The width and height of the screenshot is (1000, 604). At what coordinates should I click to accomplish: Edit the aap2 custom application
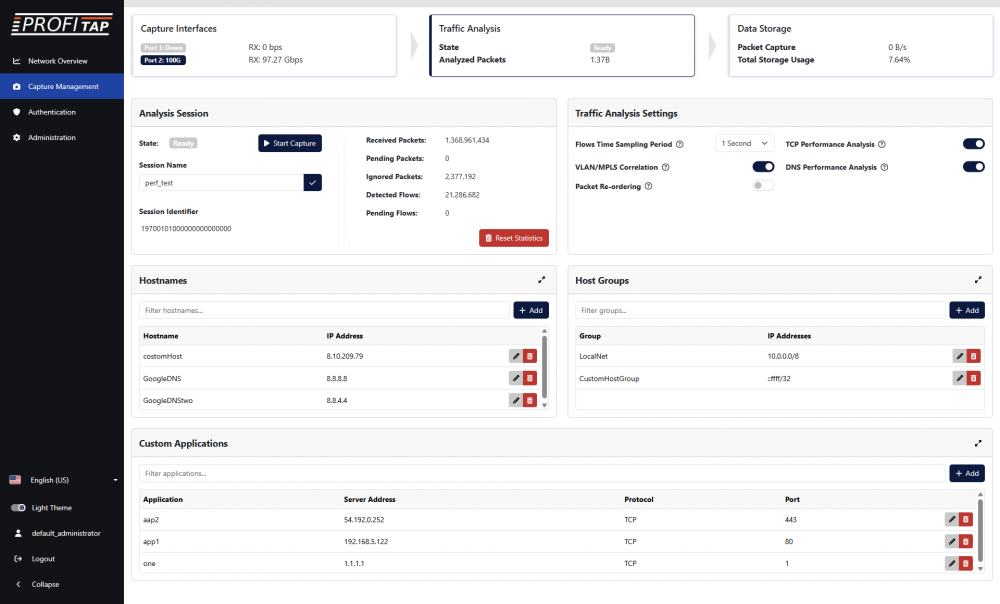click(x=951, y=519)
